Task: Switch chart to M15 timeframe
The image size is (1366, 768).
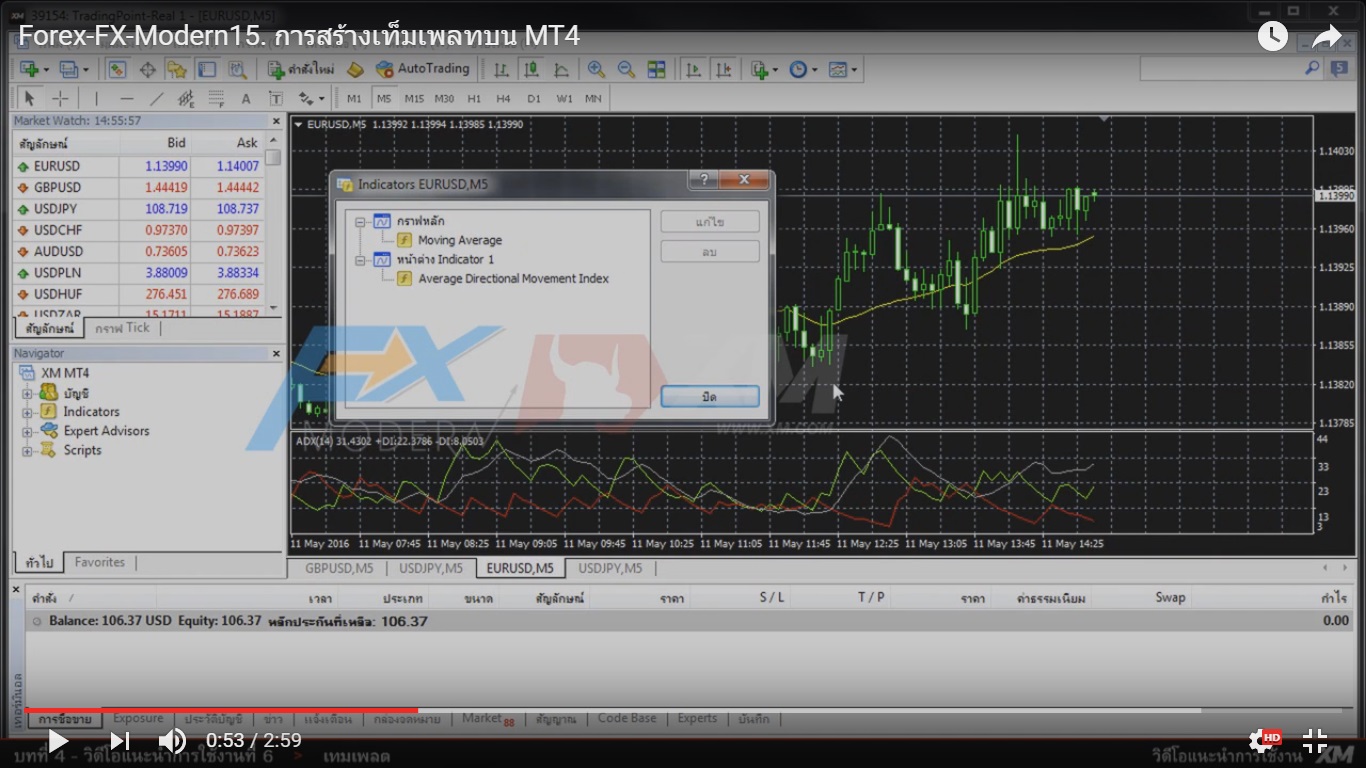Action: click(x=414, y=98)
